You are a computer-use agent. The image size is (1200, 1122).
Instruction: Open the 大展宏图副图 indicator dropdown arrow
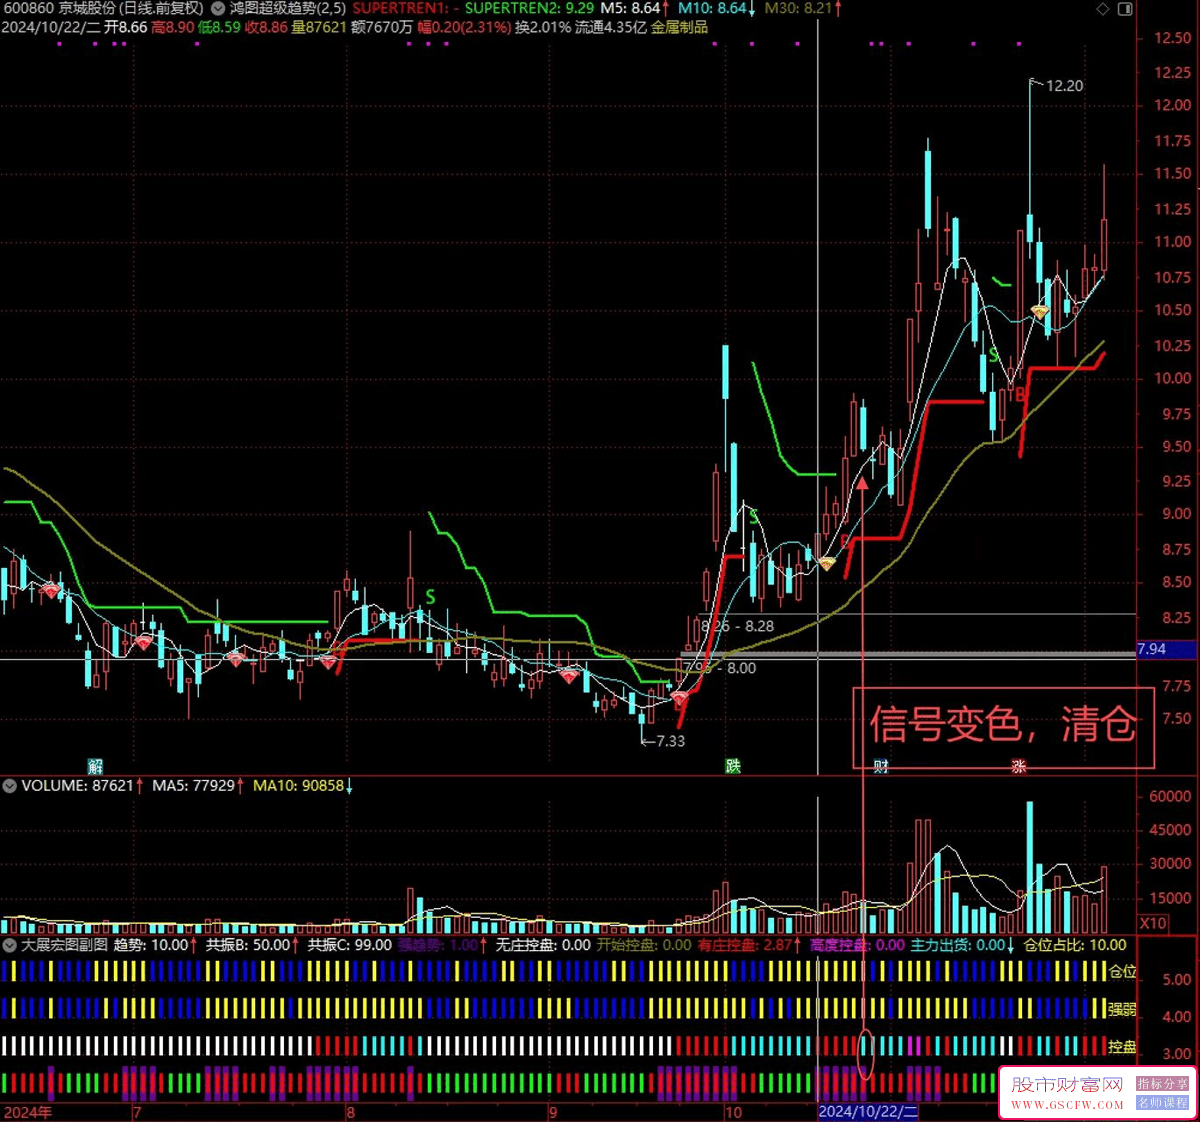9,944
